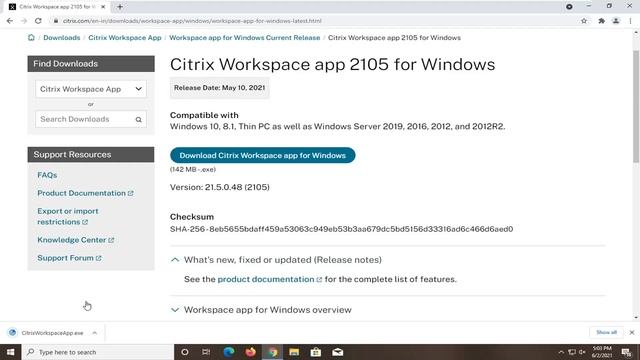Open the Citrix Workspace App breadcrumb link
The width and height of the screenshot is (640, 360).
pos(125,38)
